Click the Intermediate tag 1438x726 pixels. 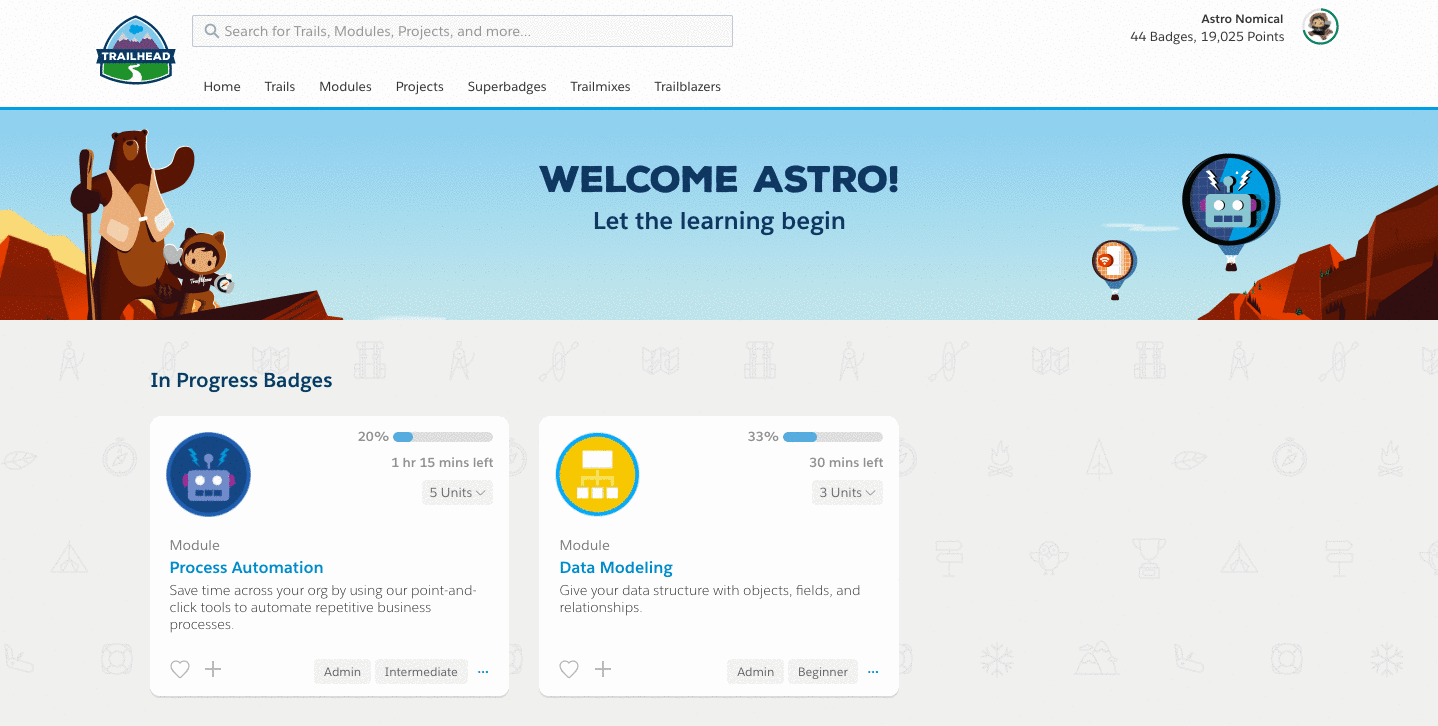pos(421,672)
